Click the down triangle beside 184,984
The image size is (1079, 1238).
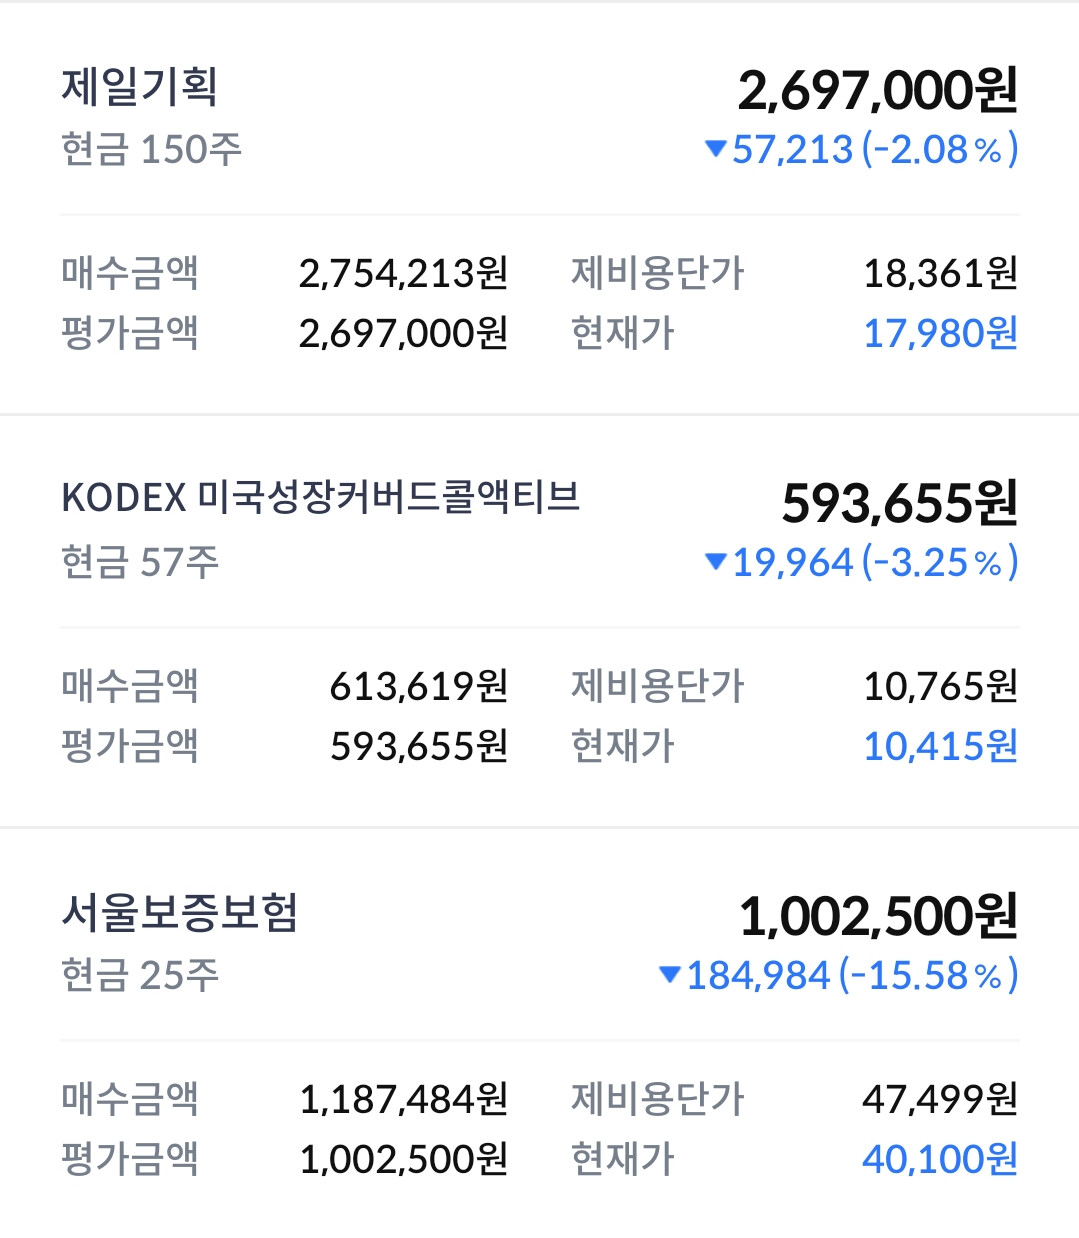coord(670,974)
